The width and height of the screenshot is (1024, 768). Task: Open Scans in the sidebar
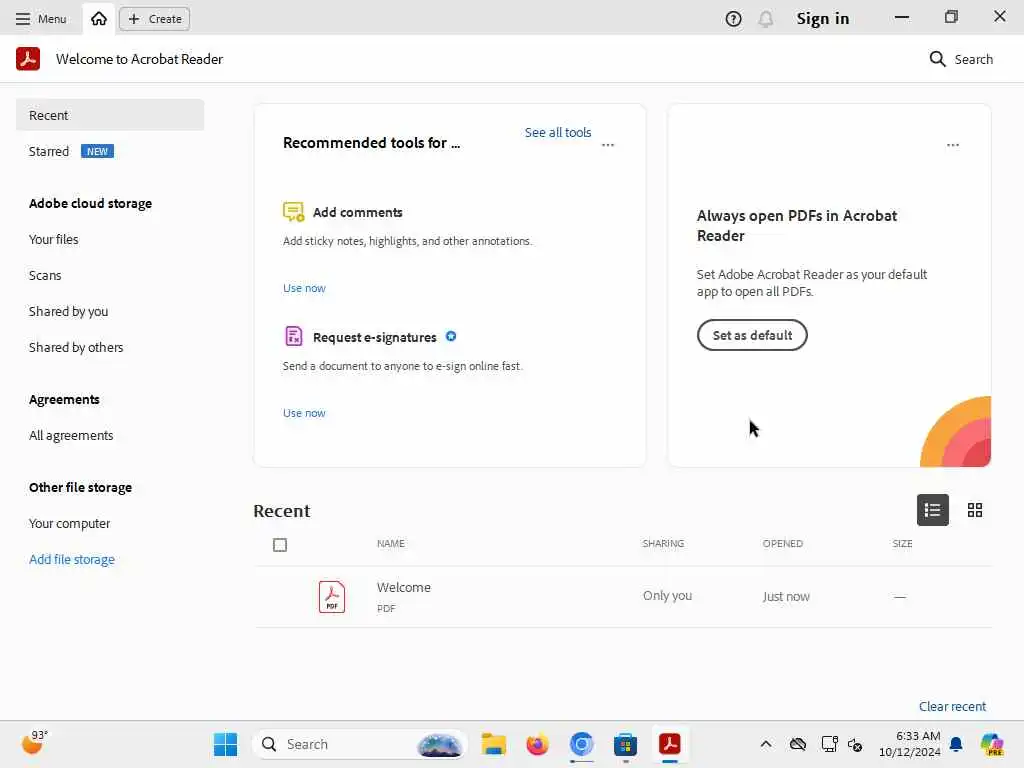45,276
